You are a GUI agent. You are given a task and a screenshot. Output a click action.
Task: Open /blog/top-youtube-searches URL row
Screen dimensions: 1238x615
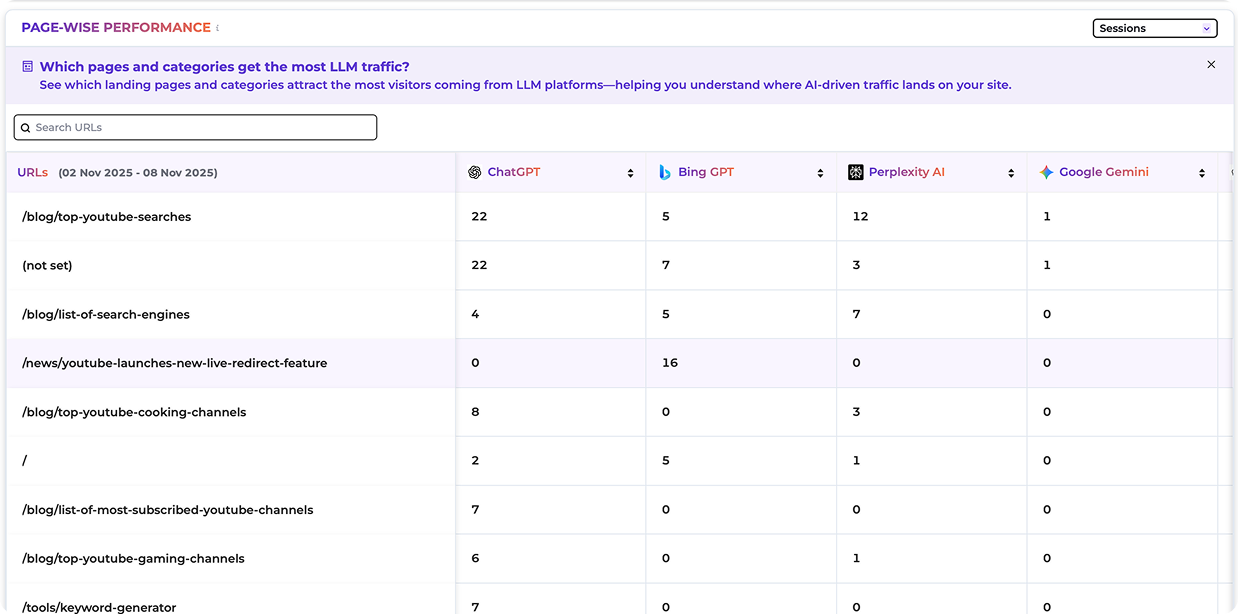[x=106, y=217]
